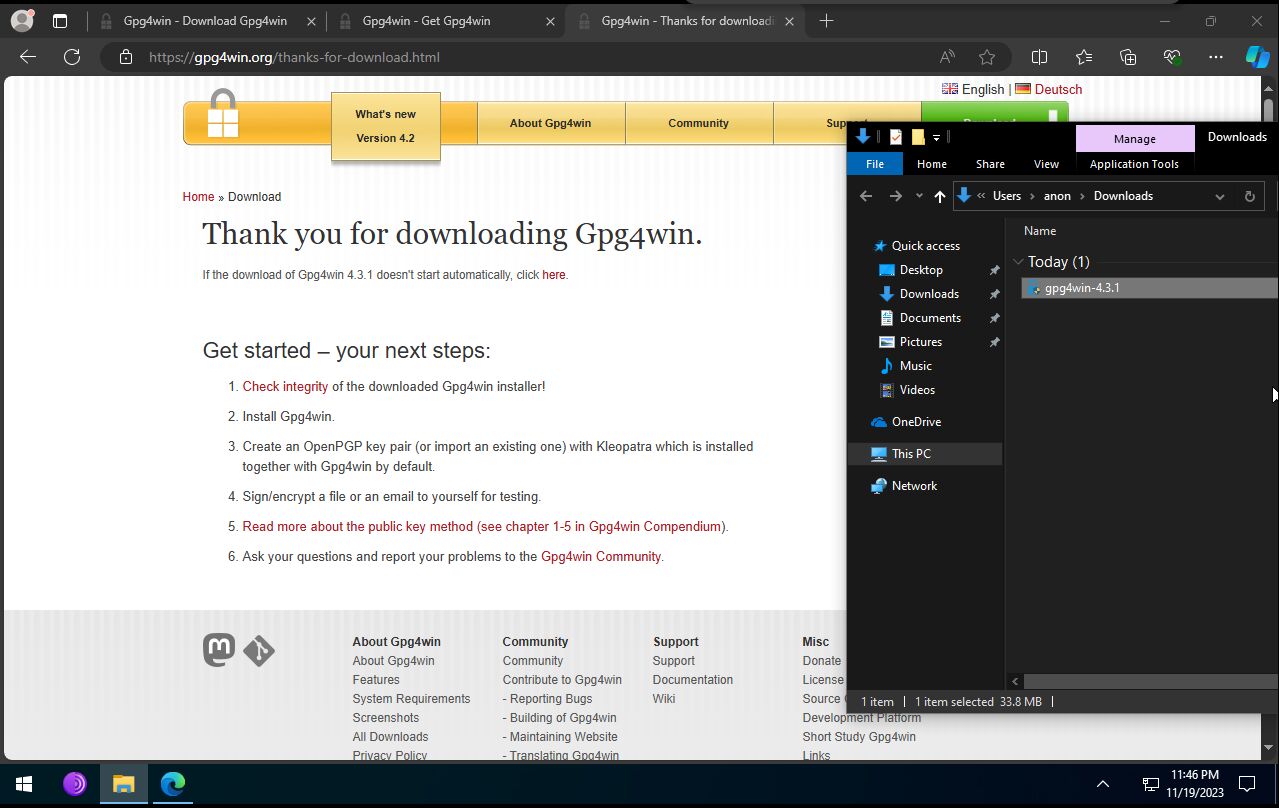The width and height of the screenshot is (1279, 808).
Task: Refresh the browser page
Action: tap(72, 57)
